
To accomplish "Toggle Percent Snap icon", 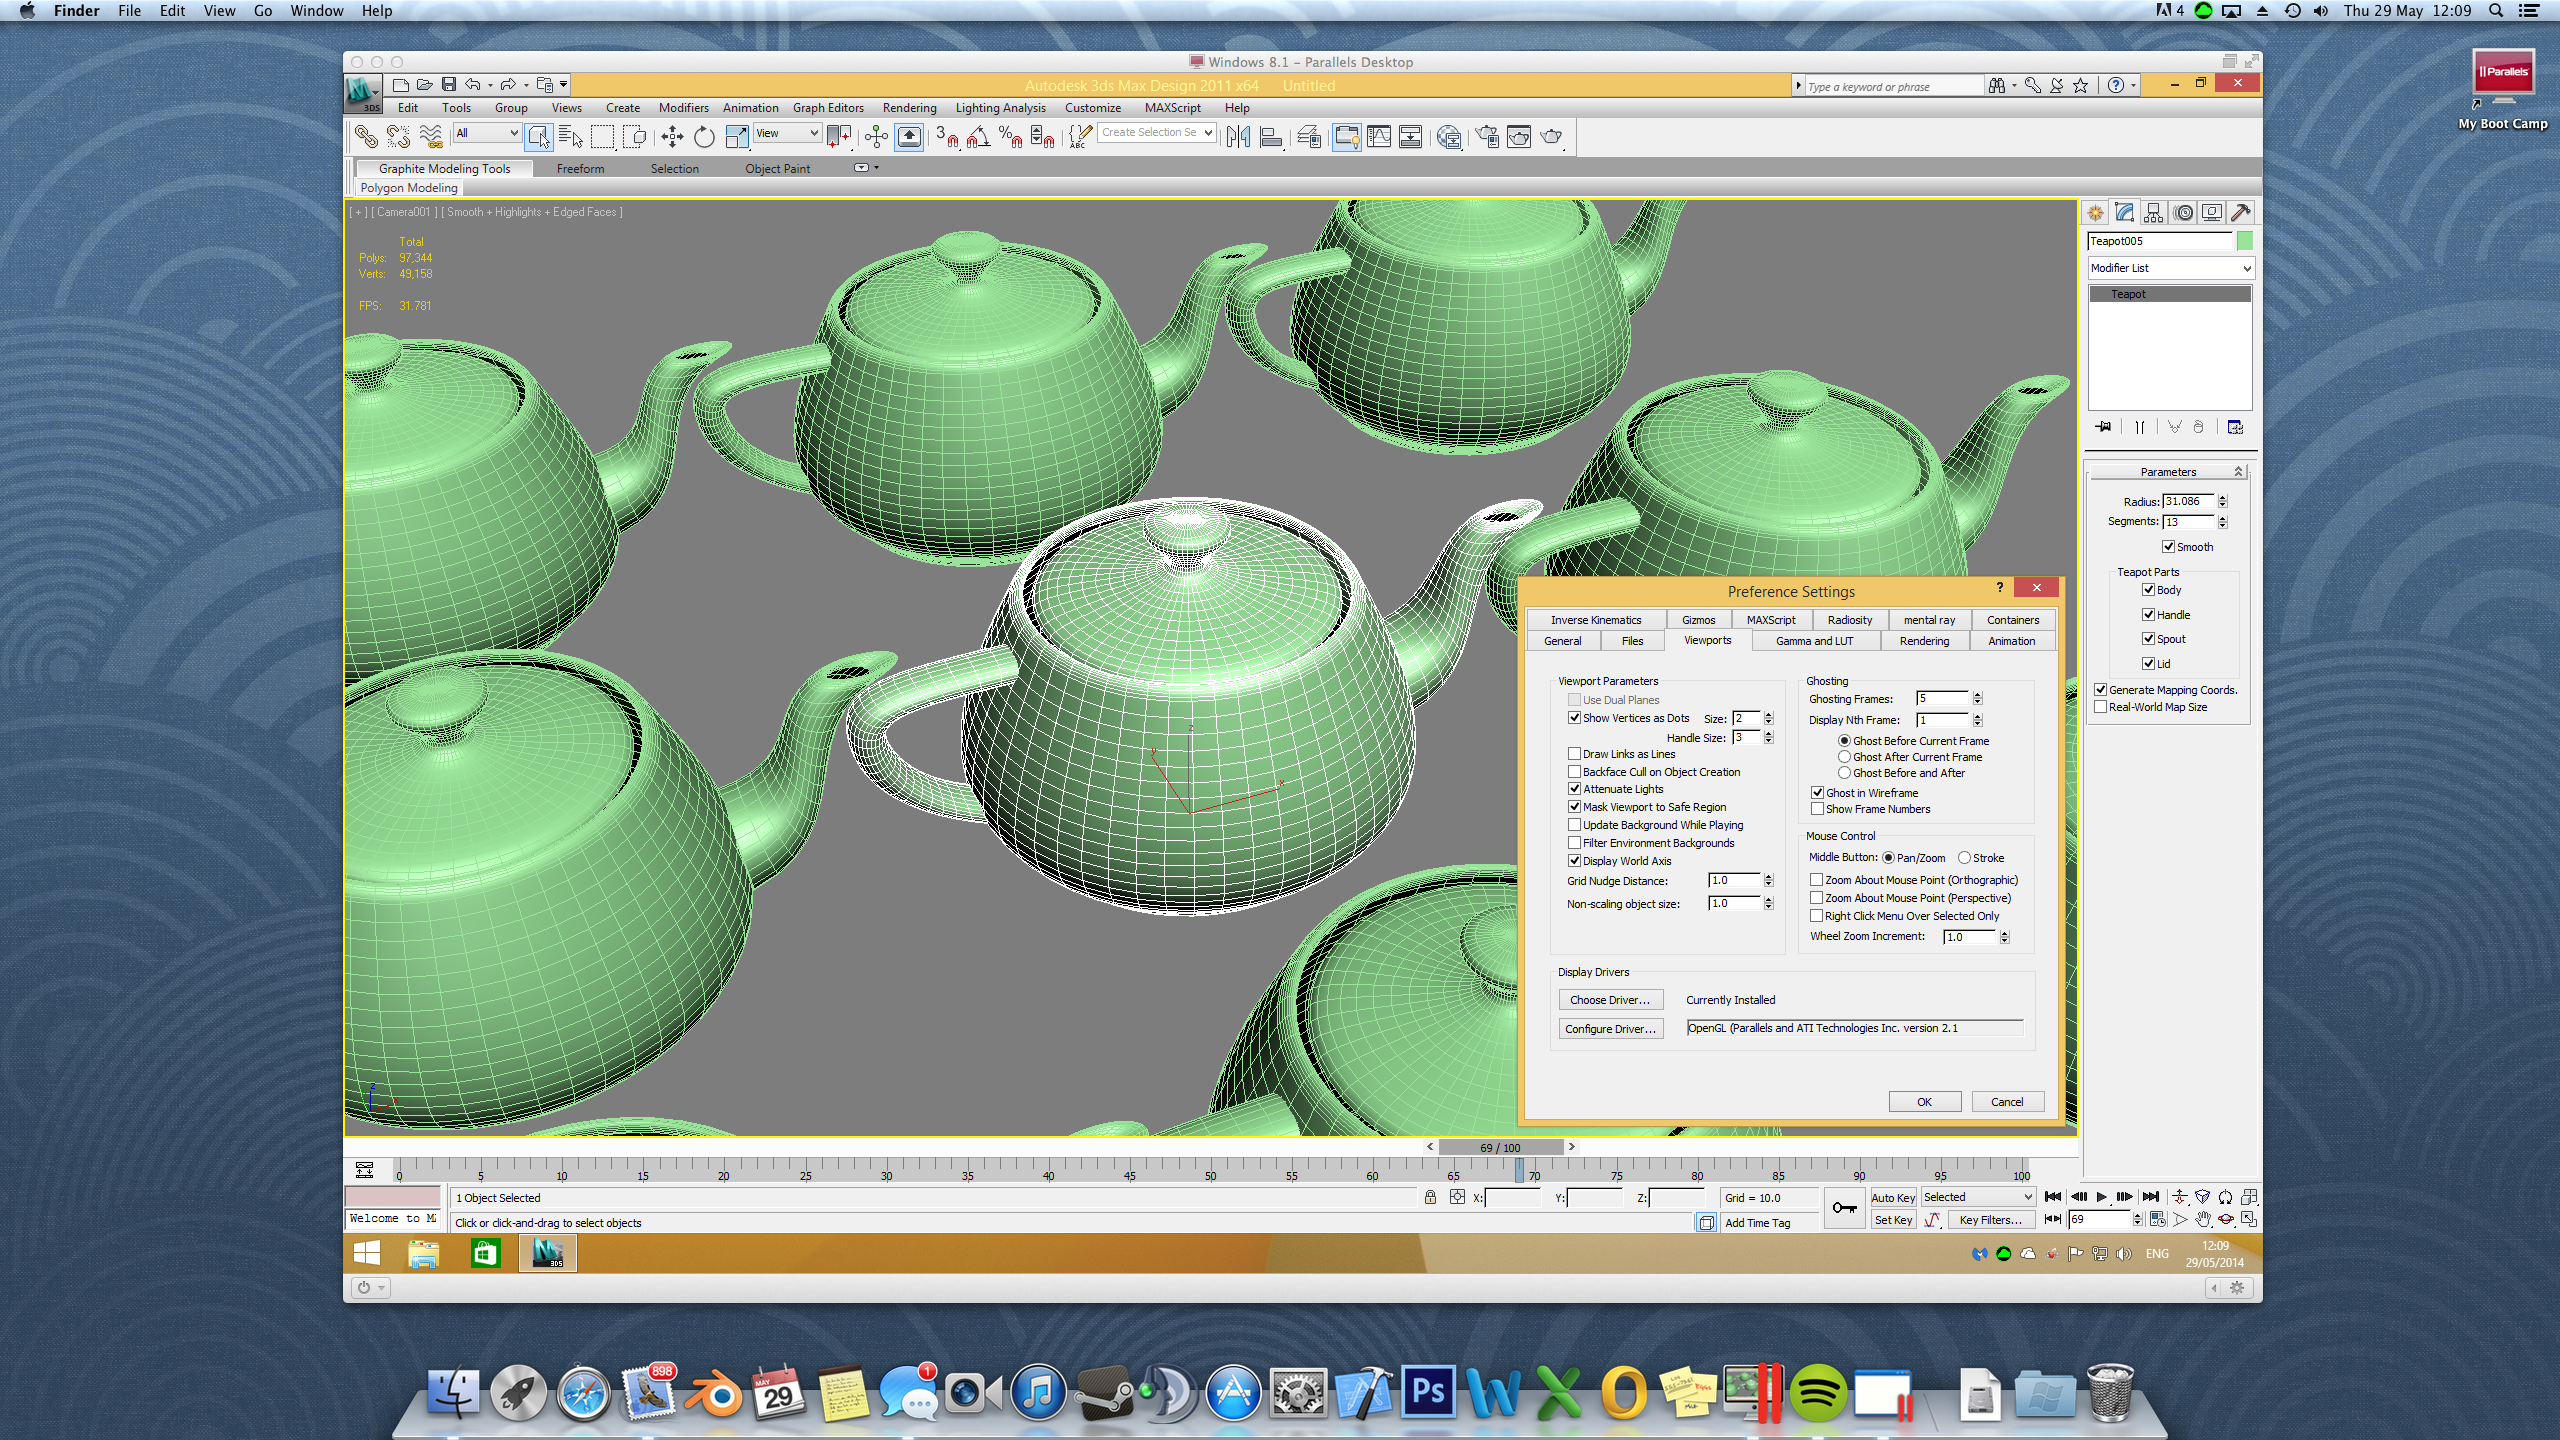I will 1010,136.
